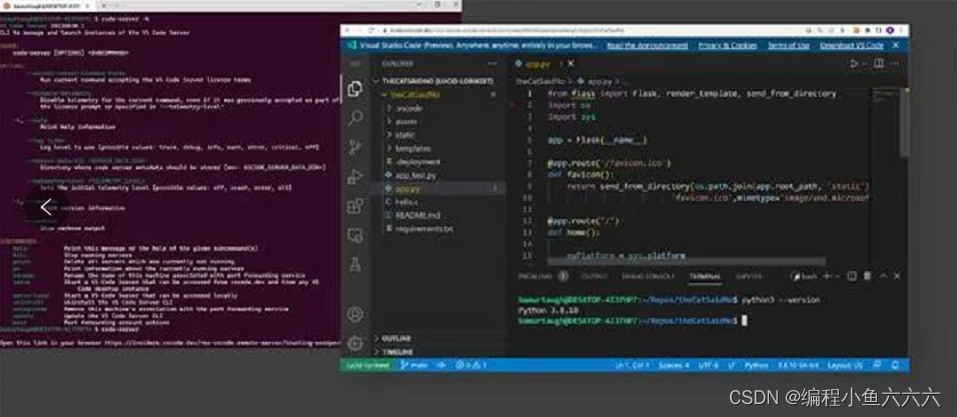The height and width of the screenshot is (417, 957).
Task: Click the Download VS Code link
Action: click(851, 46)
